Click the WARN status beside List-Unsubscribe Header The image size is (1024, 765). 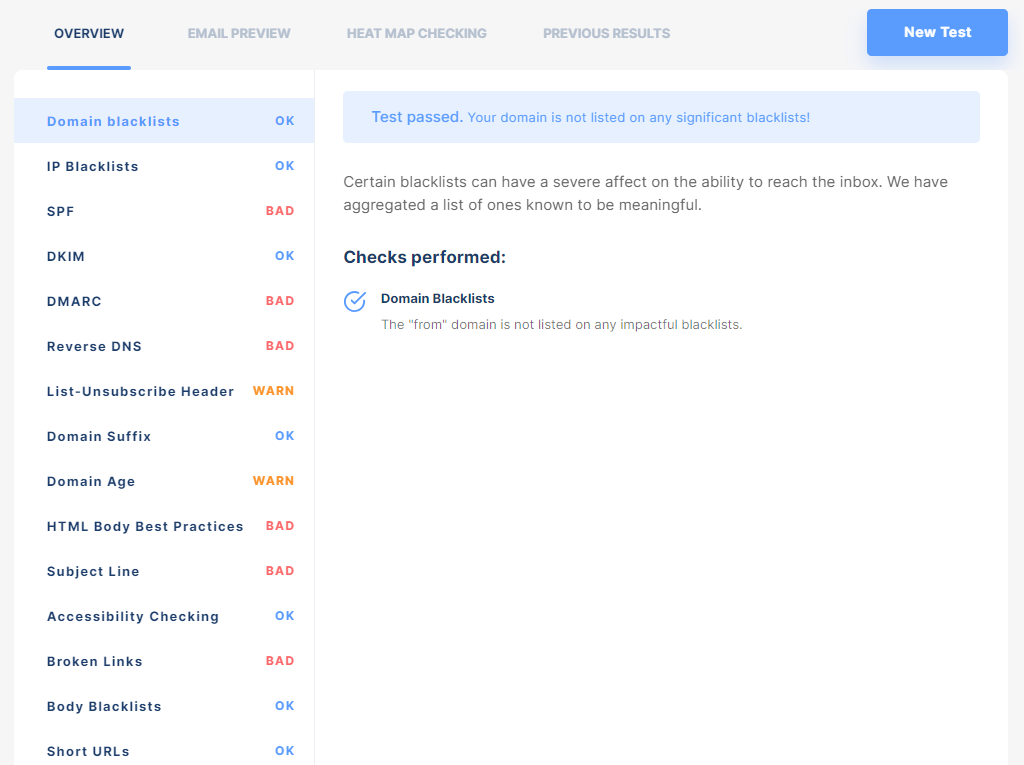point(273,391)
